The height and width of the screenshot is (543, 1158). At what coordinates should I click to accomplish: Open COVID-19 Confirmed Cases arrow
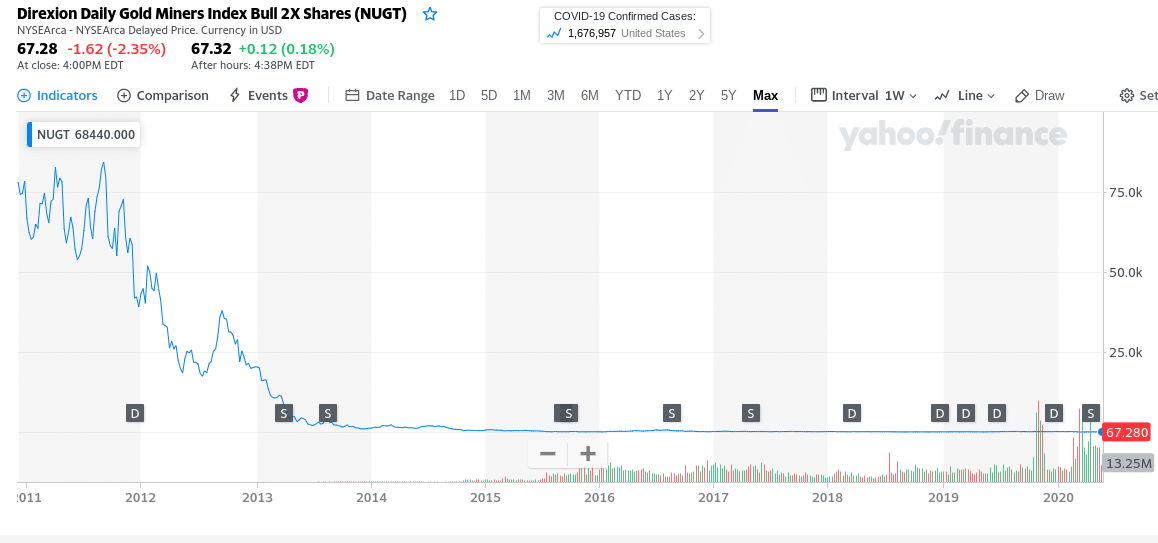[x=701, y=34]
